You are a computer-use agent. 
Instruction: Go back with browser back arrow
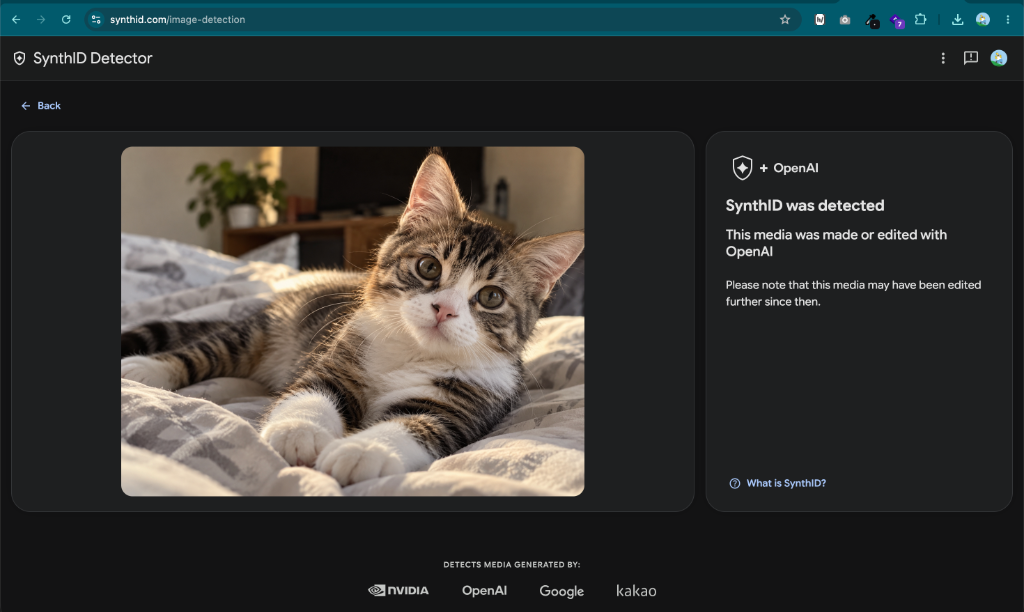click(x=16, y=20)
